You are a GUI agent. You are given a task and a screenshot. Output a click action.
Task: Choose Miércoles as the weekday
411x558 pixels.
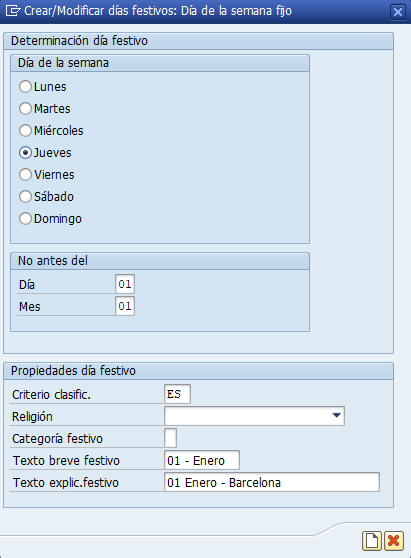click(x=25, y=131)
